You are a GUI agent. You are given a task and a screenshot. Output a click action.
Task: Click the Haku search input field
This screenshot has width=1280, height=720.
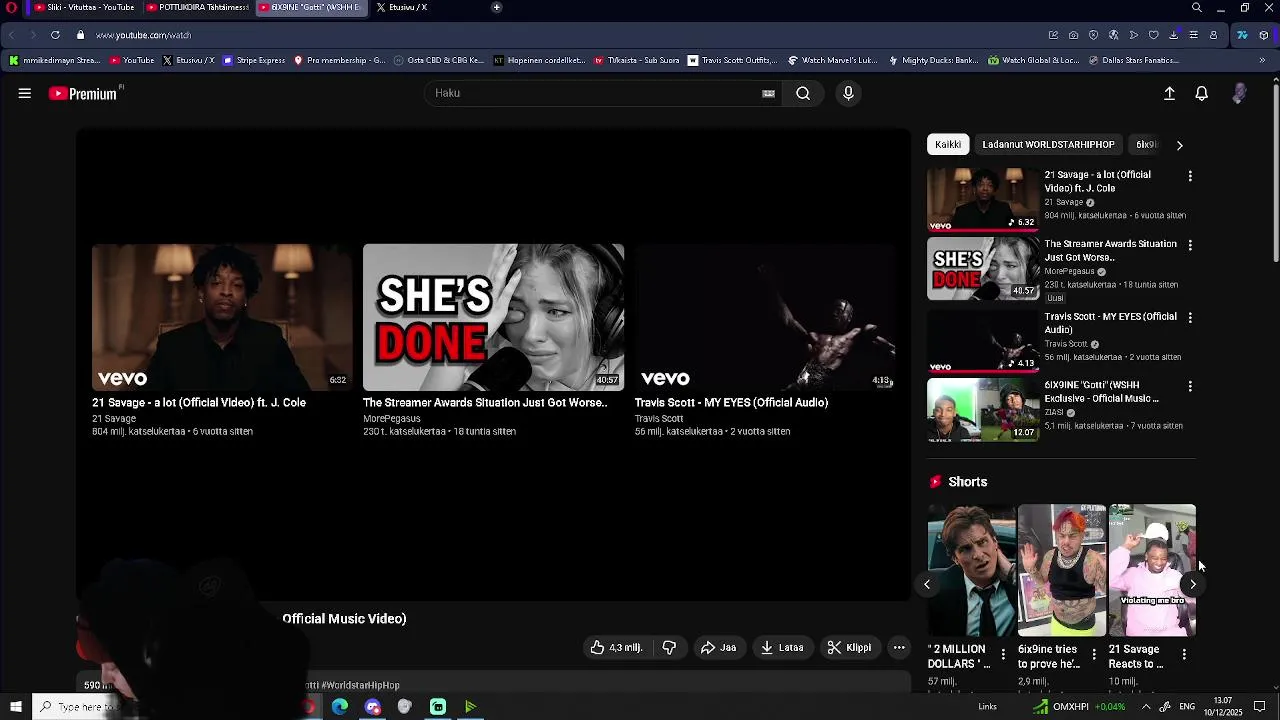[600, 93]
